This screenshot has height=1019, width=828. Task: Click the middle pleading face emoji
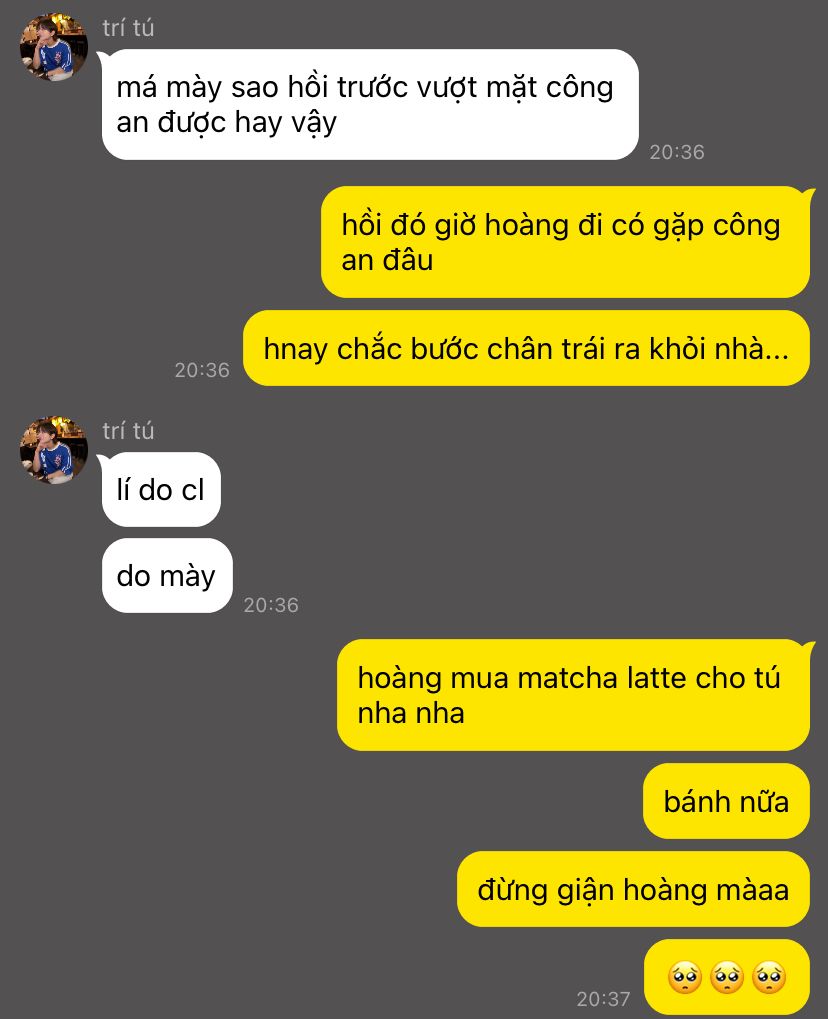[x=727, y=977]
